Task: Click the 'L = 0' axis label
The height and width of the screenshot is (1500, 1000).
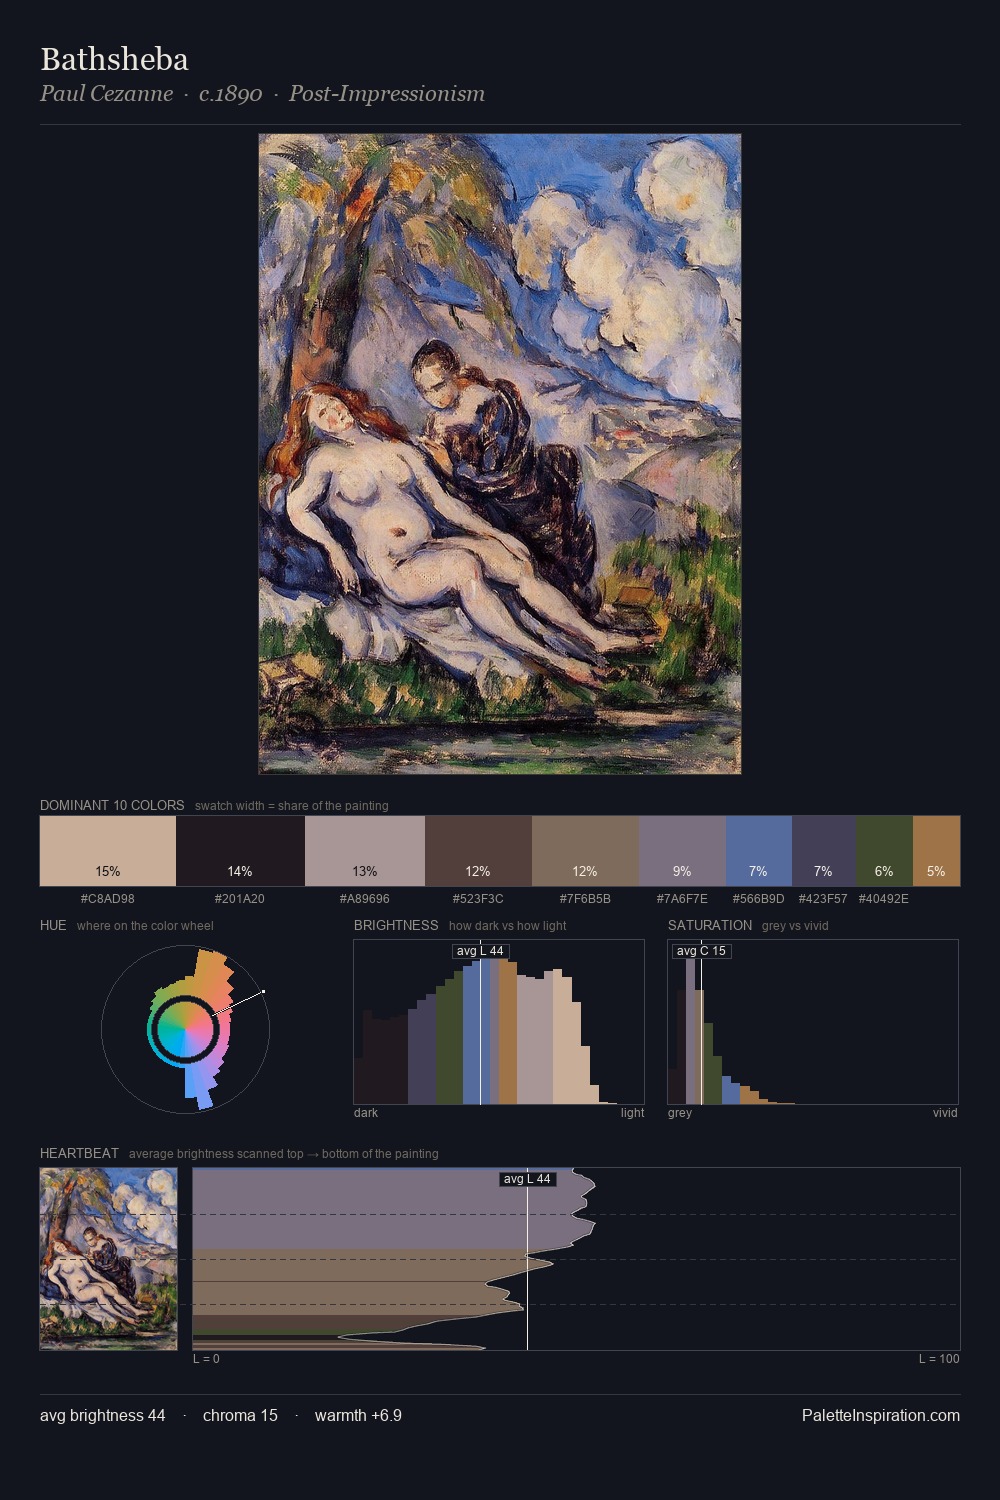Action: (x=206, y=1359)
